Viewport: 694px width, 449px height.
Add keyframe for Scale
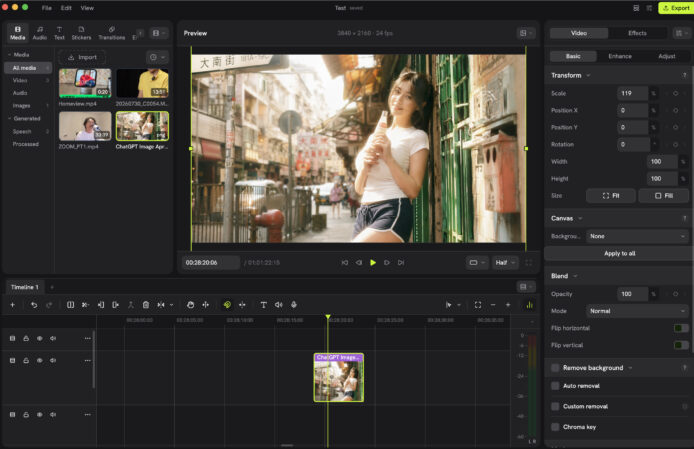tap(675, 93)
